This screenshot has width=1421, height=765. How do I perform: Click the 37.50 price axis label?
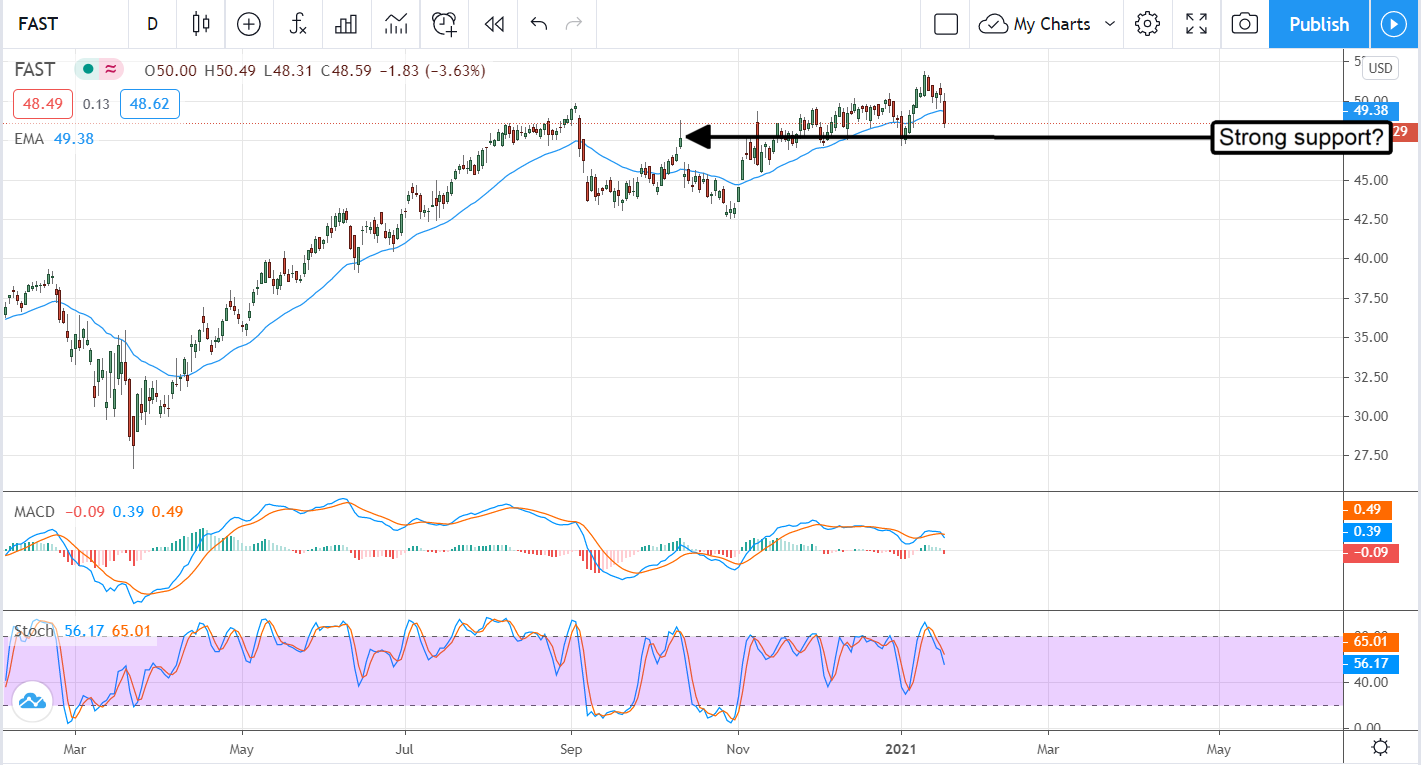point(1371,298)
